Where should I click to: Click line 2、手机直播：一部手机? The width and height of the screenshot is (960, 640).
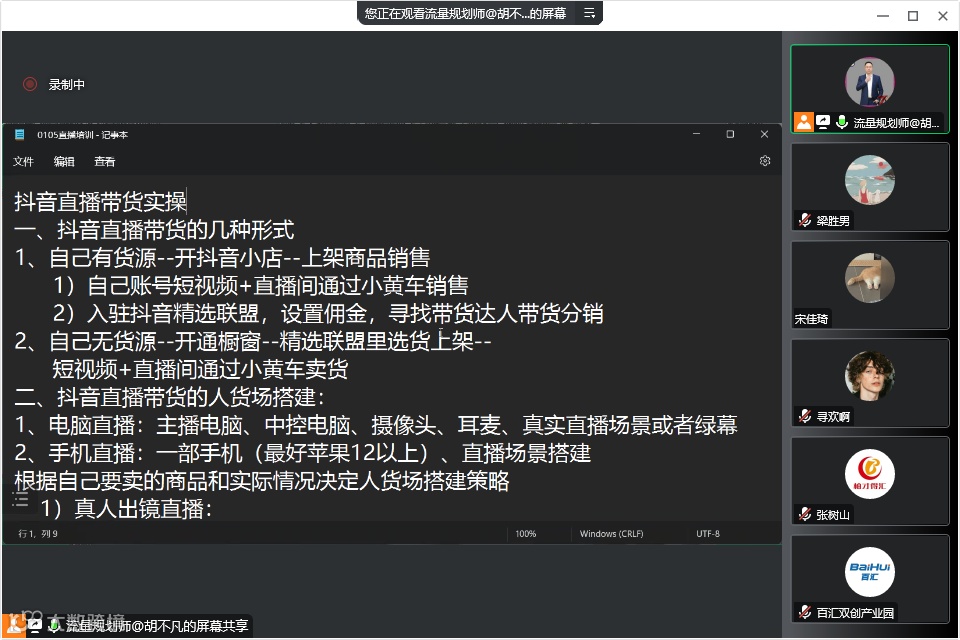302,453
